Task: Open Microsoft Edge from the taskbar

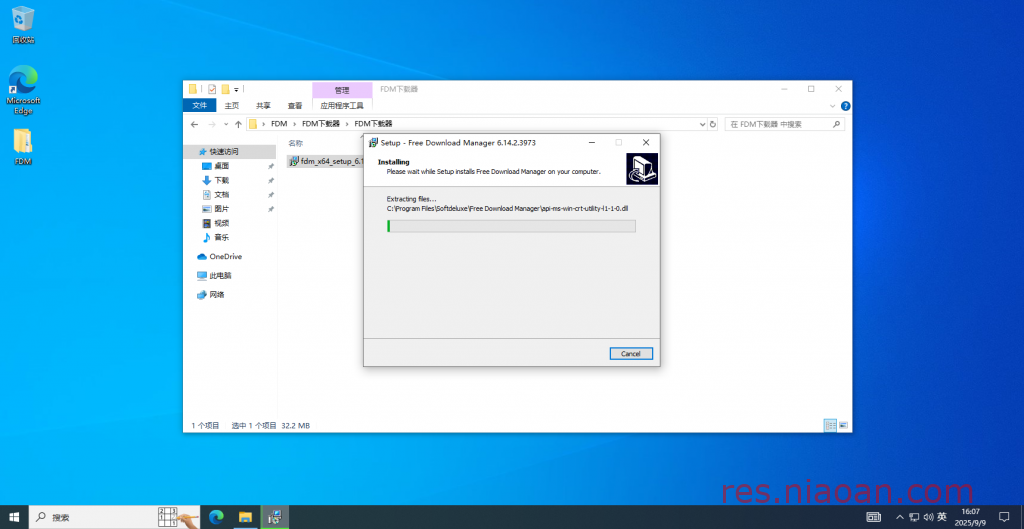Action: point(216,517)
